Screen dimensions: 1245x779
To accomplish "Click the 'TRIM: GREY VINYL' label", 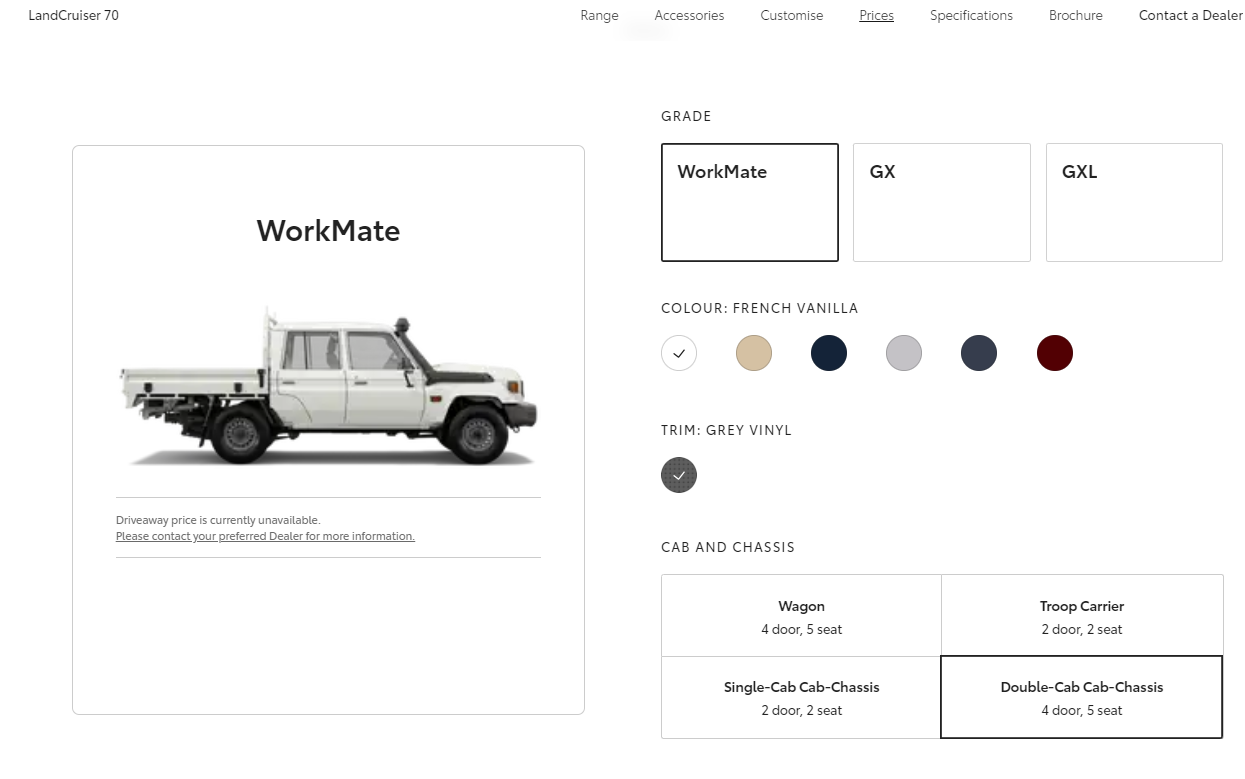I will pyautogui.click(x=726, y=430).
